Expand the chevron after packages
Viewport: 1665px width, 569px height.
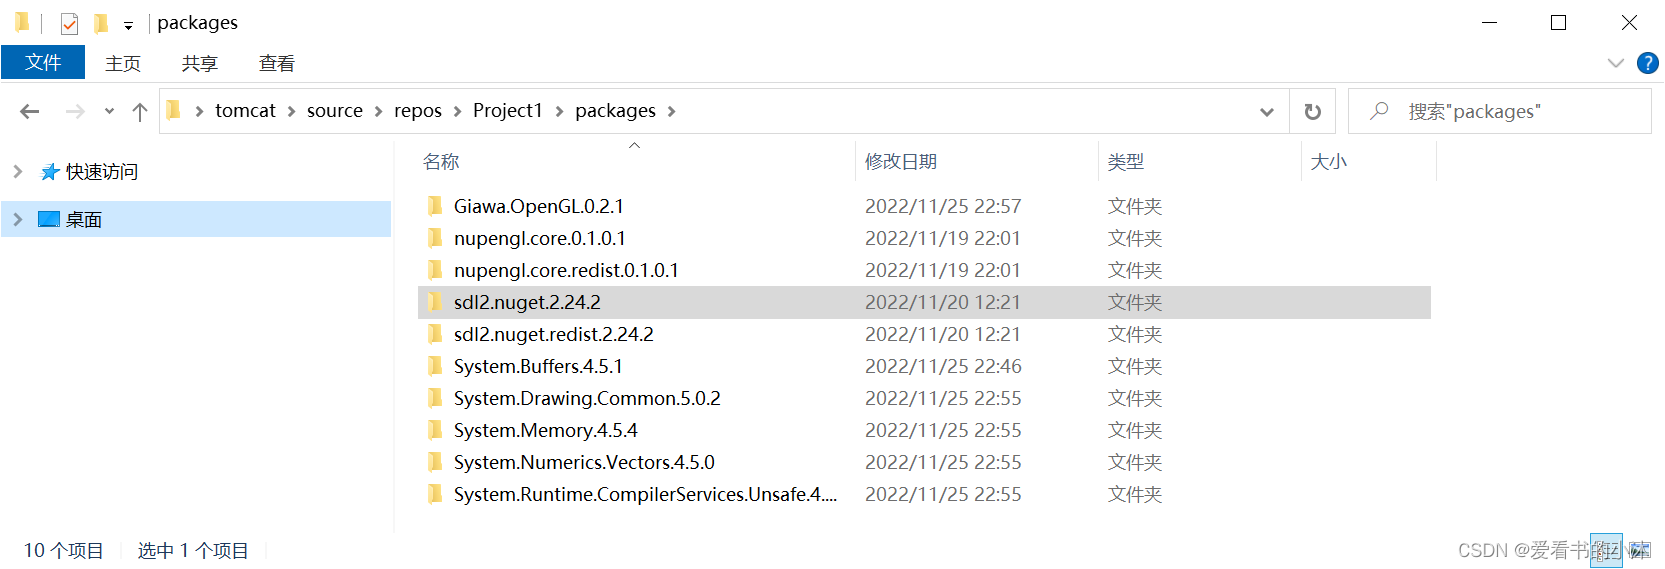[x=671, y=111]
